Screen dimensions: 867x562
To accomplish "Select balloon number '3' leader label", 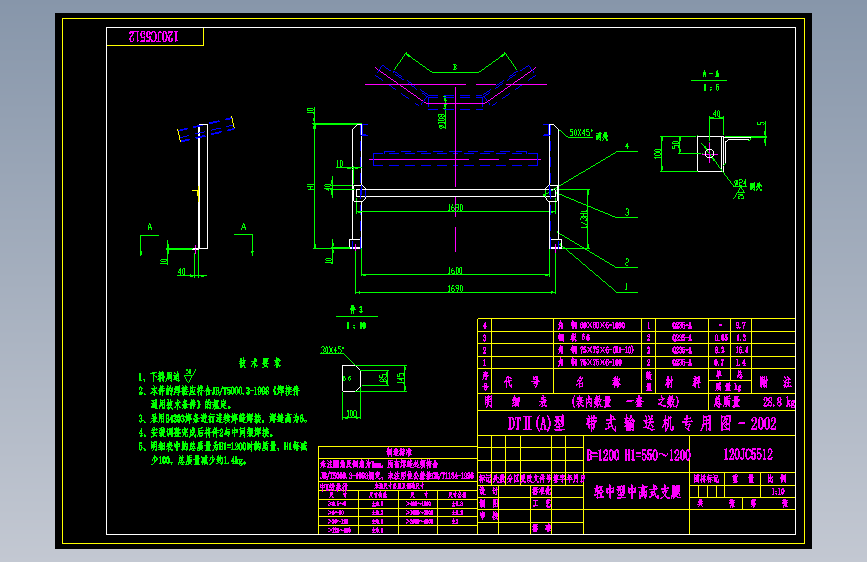I will [627, 212].
